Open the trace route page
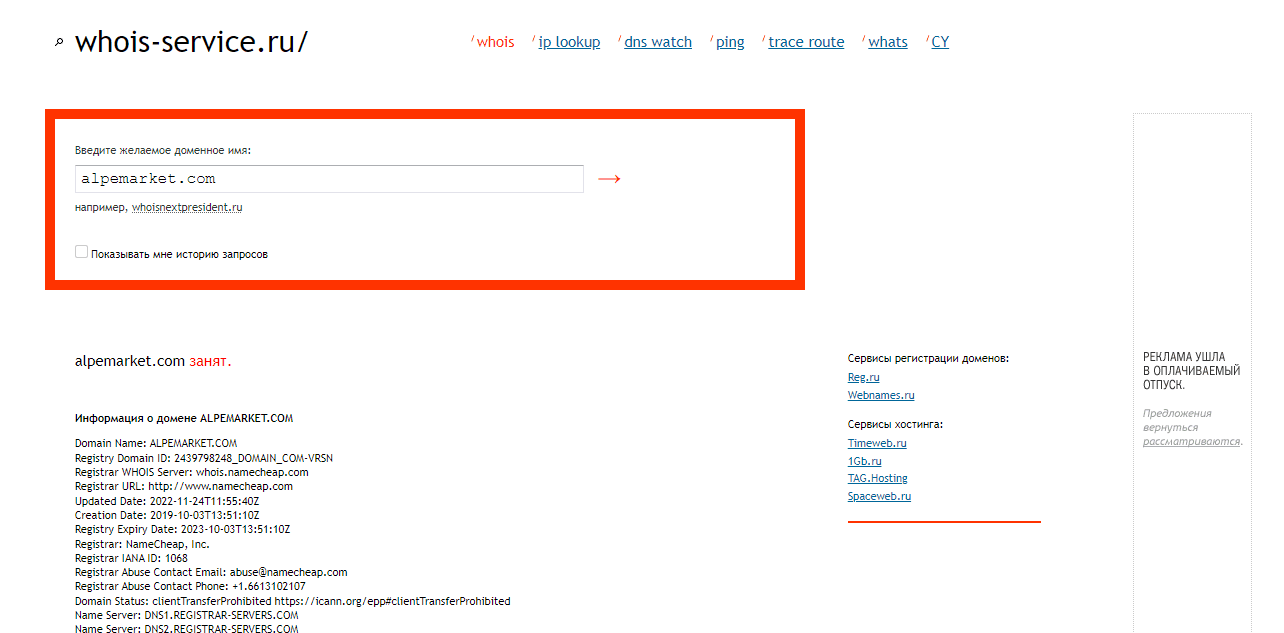This screenshot has width=1284, height=633. coord(806,42)
